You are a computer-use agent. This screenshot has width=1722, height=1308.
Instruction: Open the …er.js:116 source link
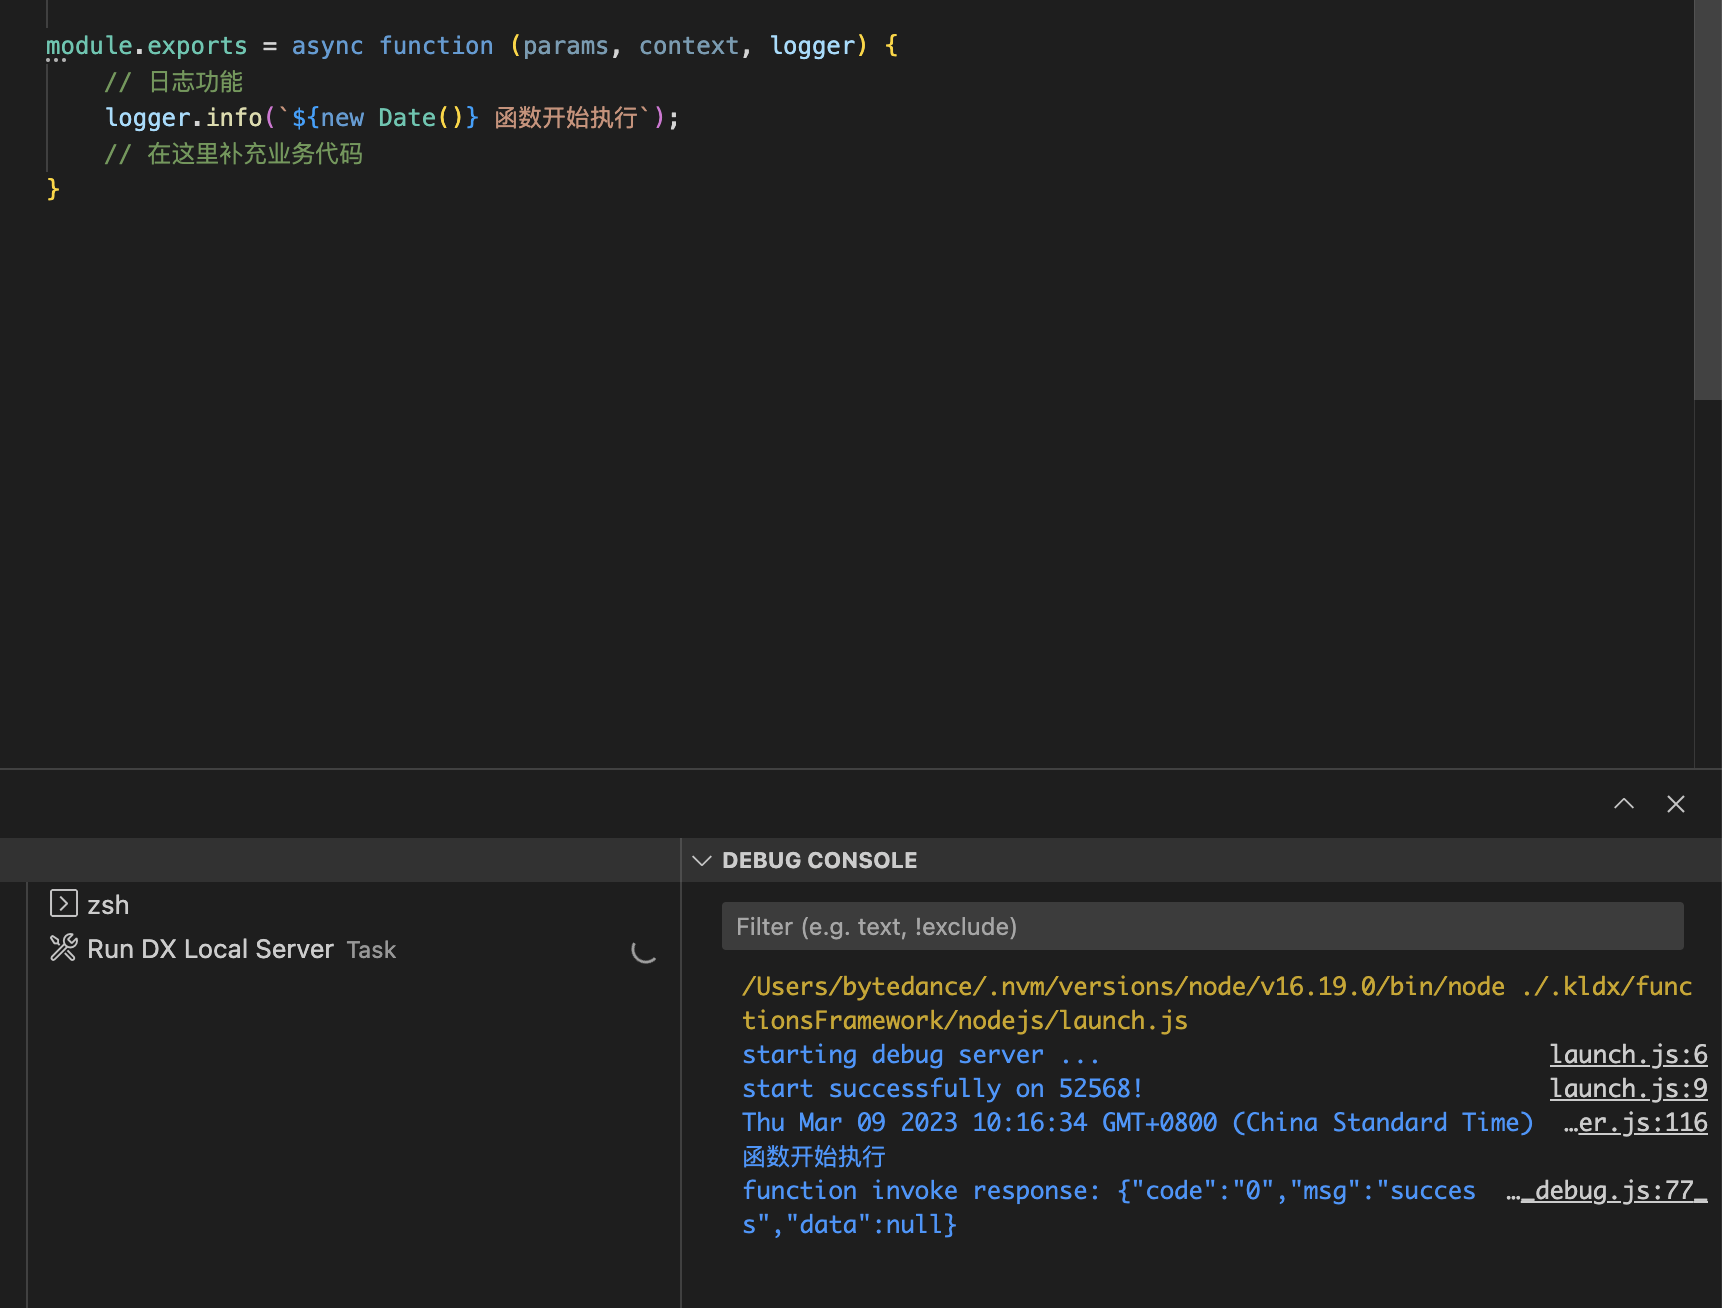click(x=1636, y=1122)
